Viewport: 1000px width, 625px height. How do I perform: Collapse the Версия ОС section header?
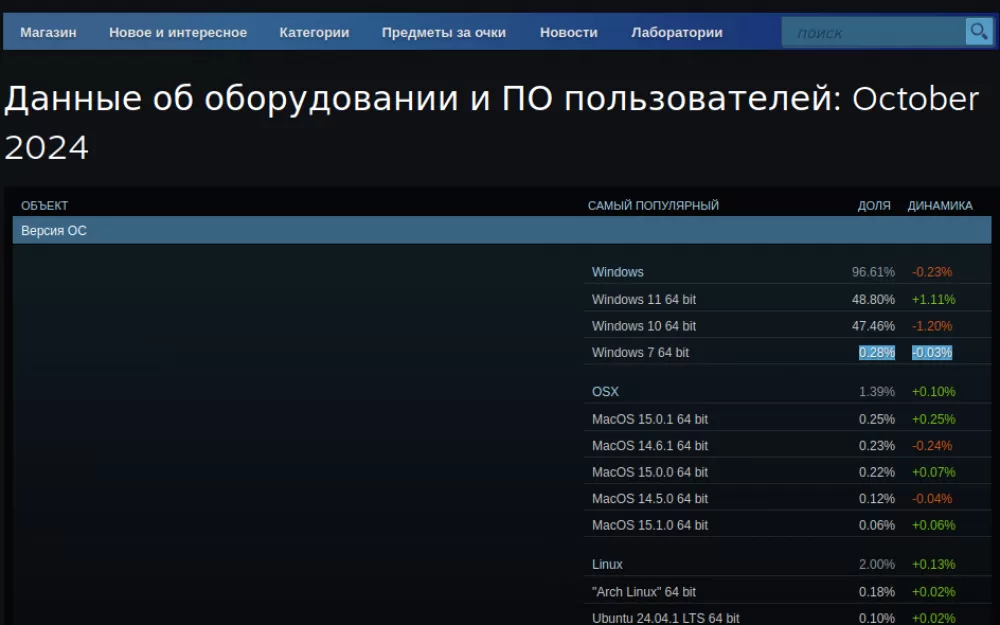pos(502,230)
